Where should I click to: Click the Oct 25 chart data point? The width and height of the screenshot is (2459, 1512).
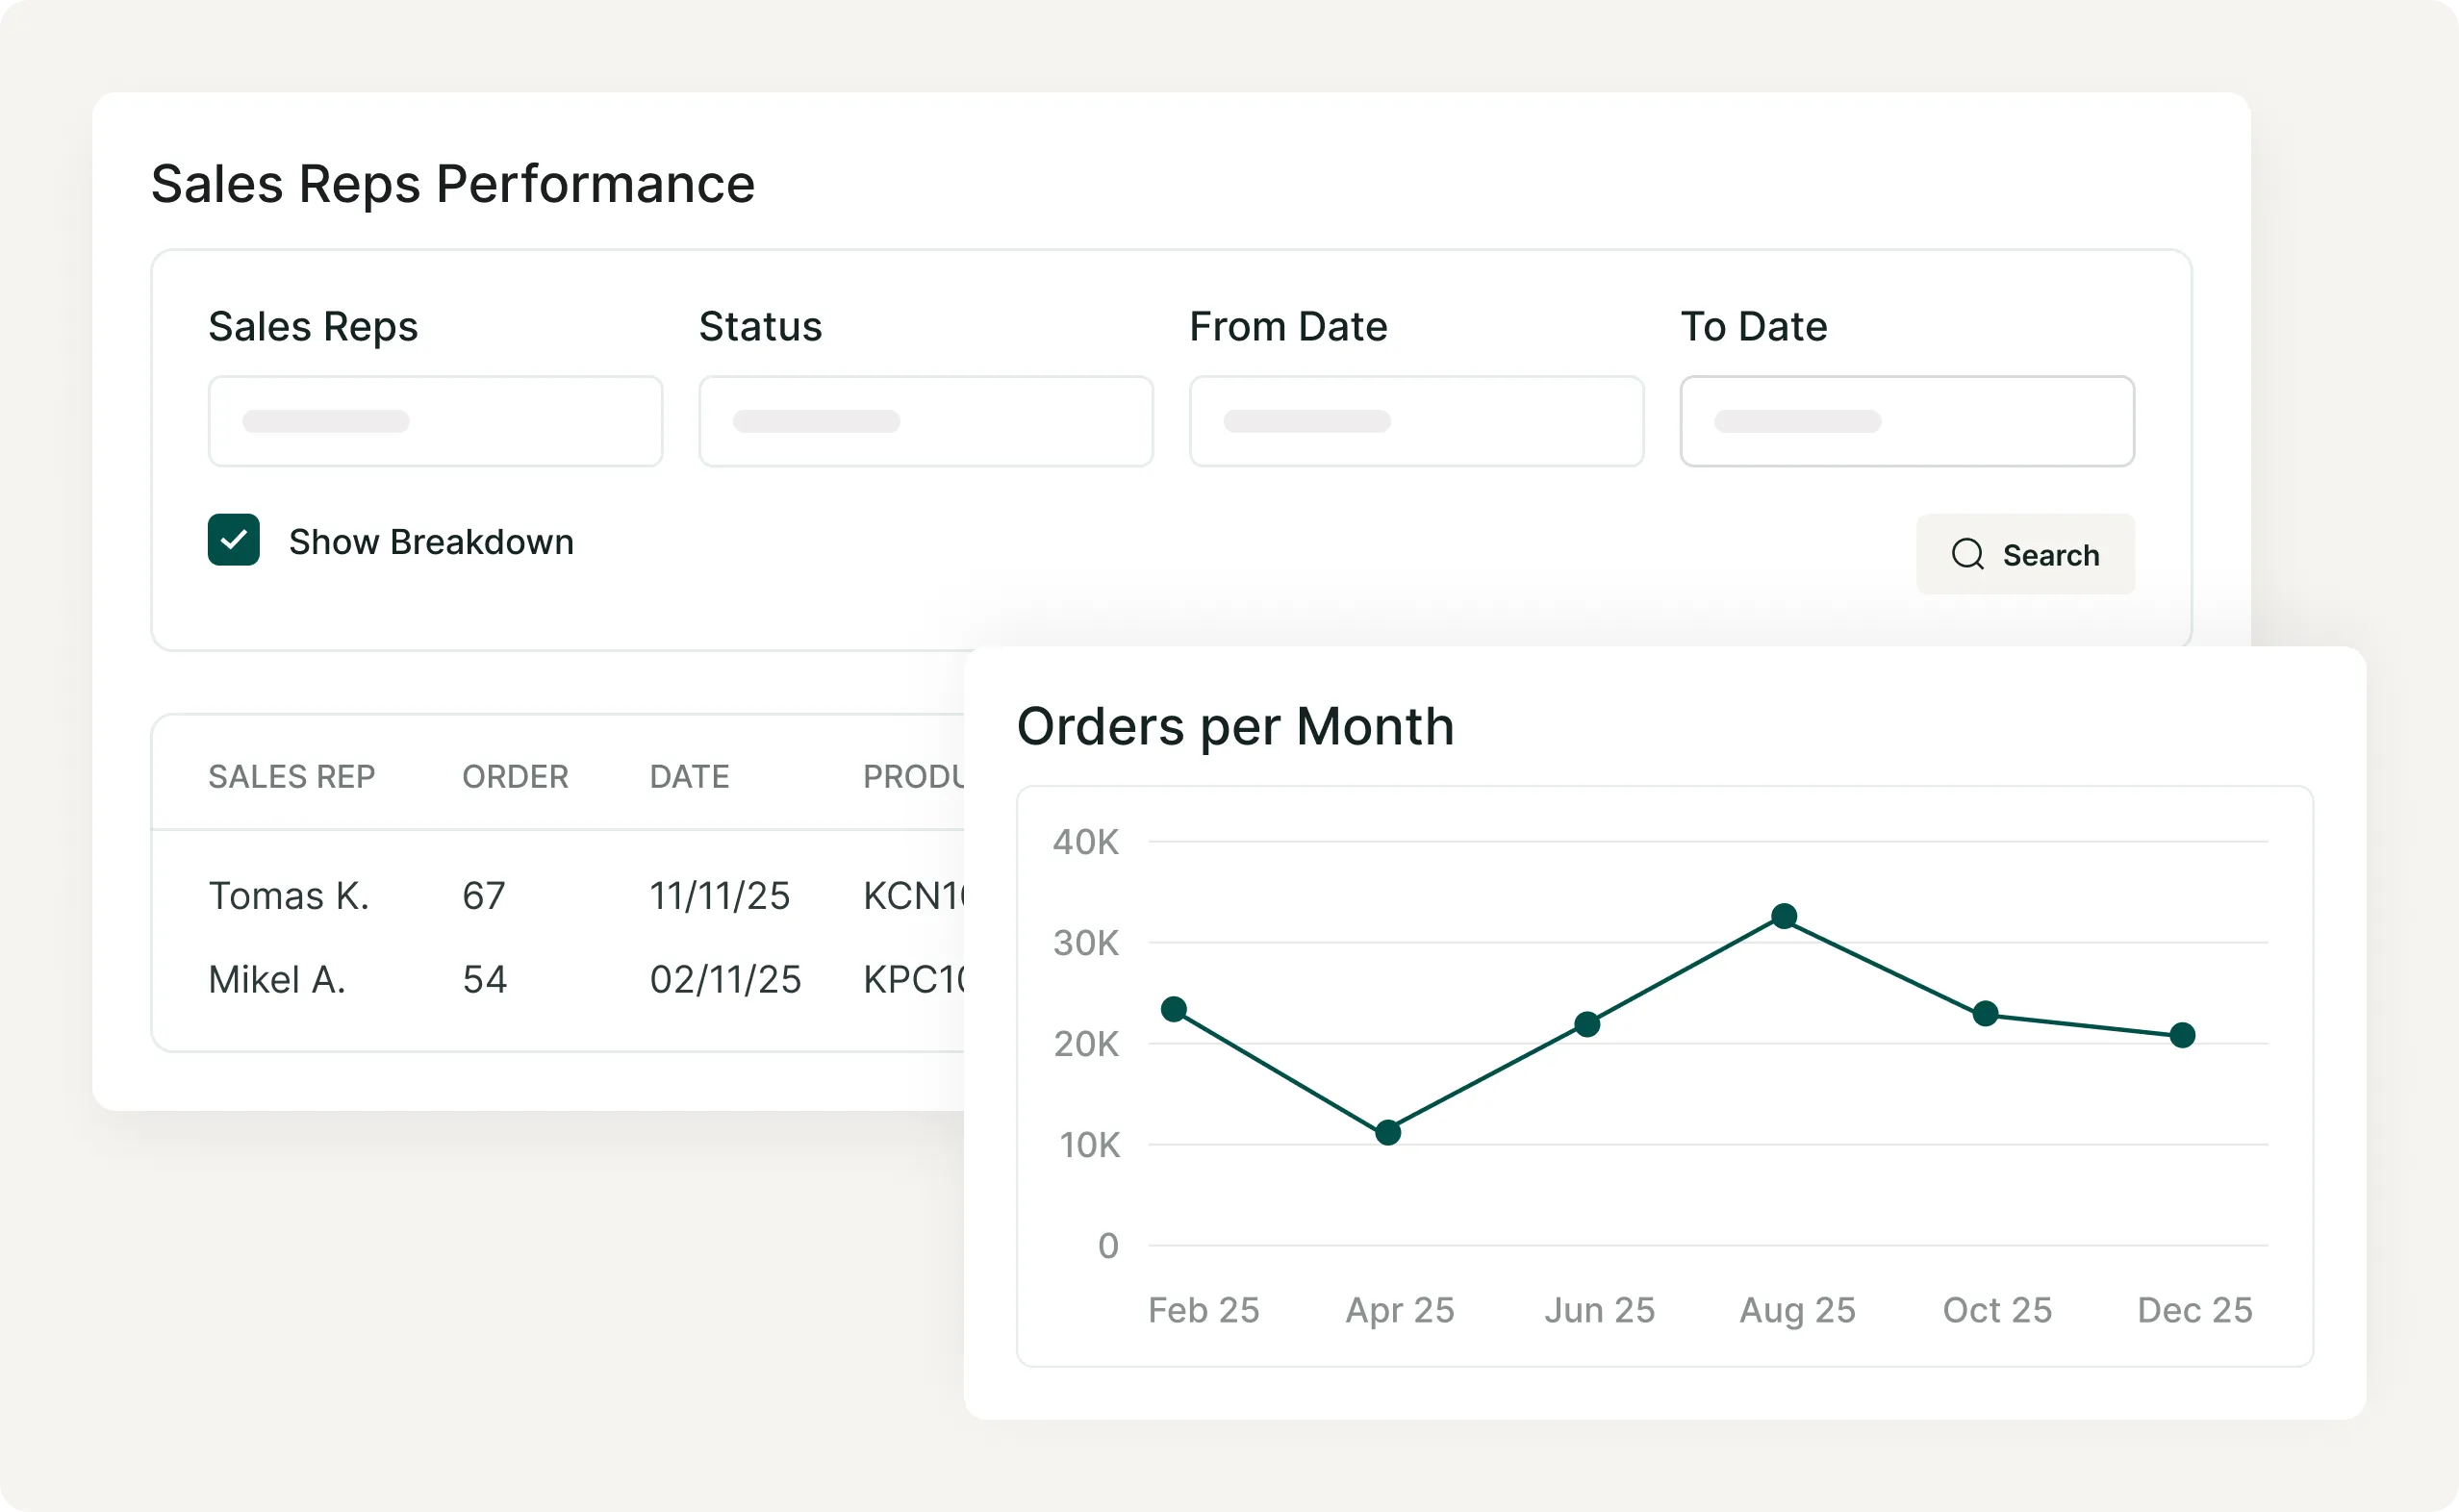pyautogui.click(x=1986, y=1014)
